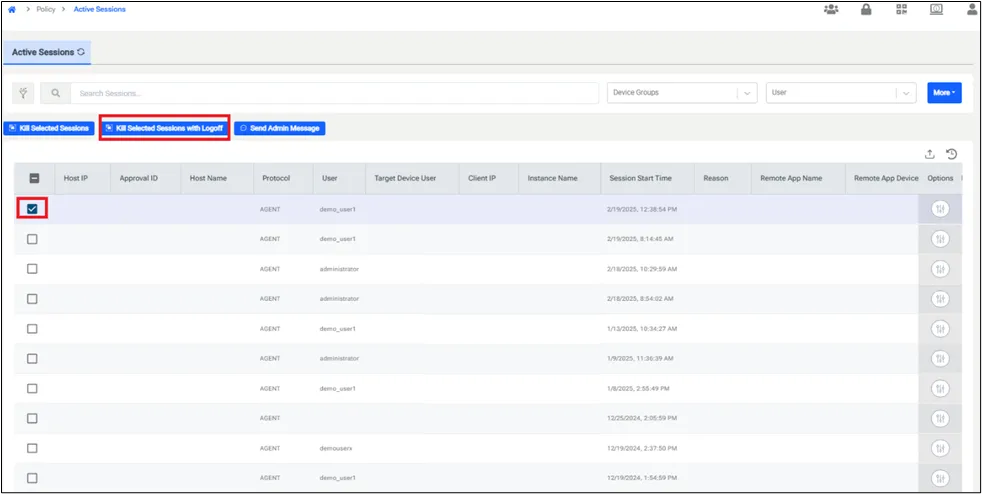Uncheck the 12:38:54 PM session checkbox
982x494 pixels.
33,209
